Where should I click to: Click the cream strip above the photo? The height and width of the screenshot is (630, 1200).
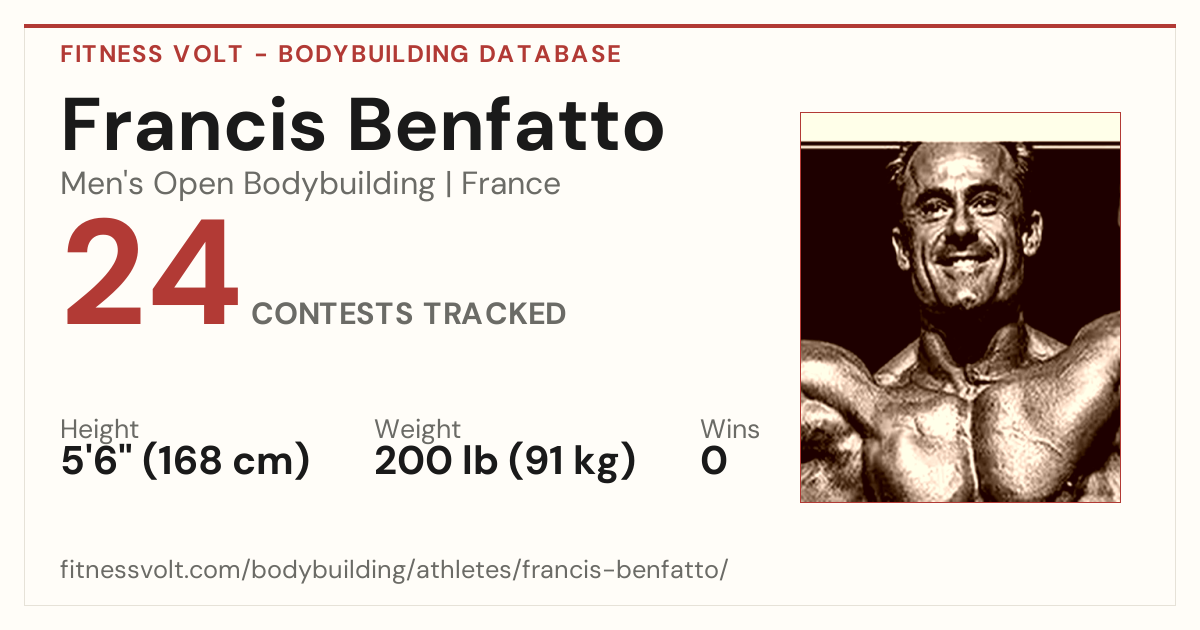click(x=960, y=126)
